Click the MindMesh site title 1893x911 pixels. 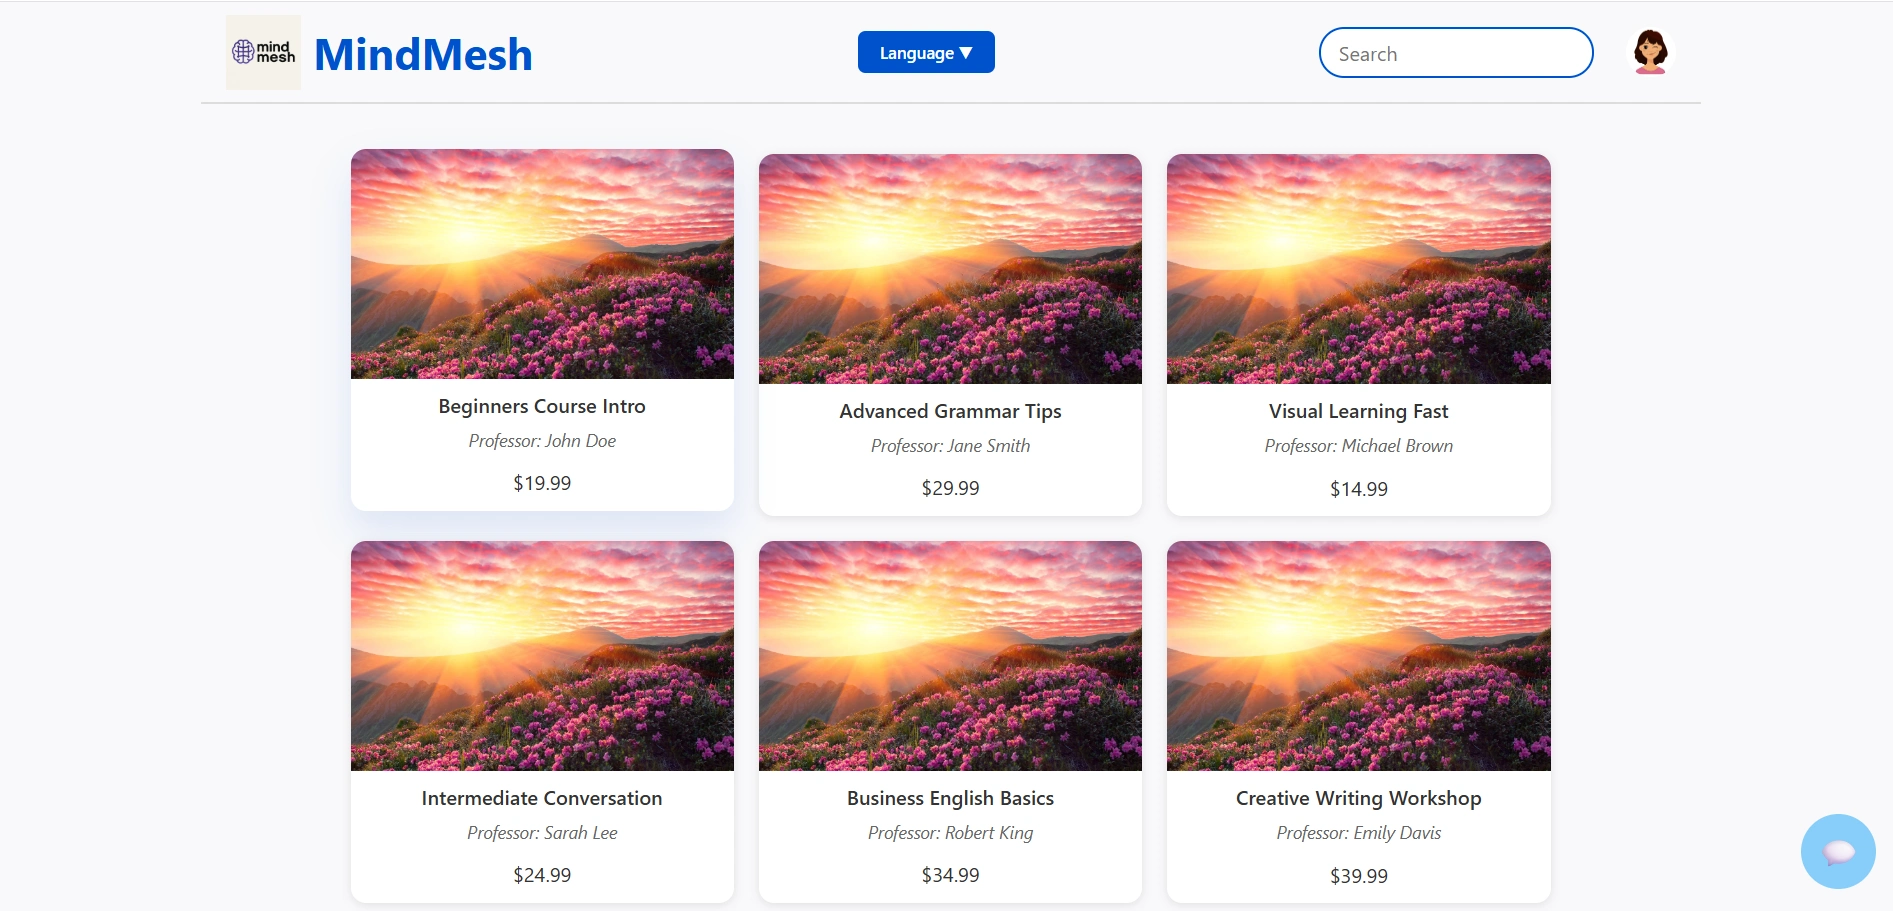(x=423, y=54)
